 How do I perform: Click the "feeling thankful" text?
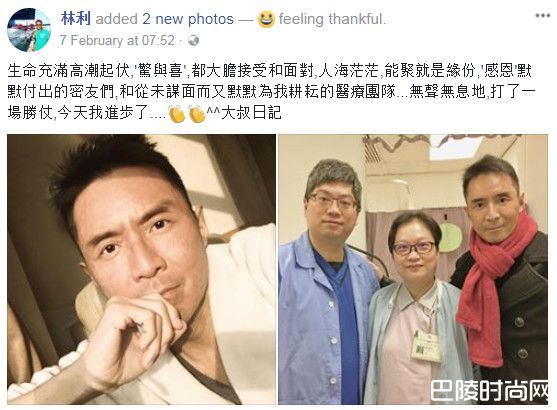point(331,19)
